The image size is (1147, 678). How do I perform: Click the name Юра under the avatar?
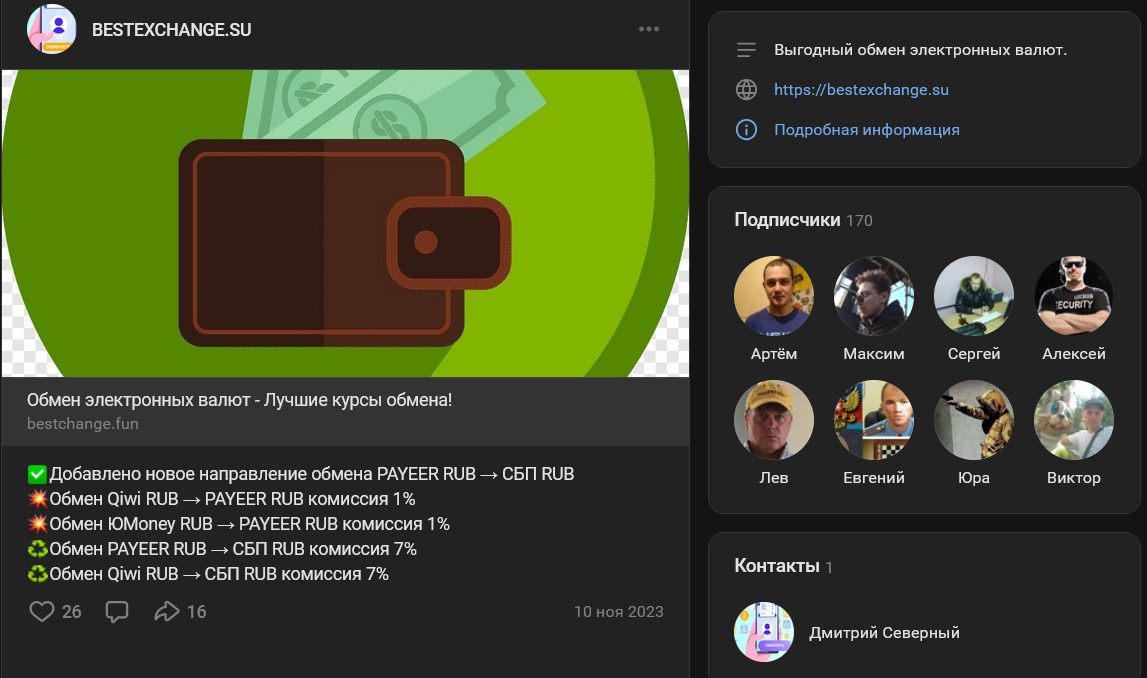tap(974, 478)
